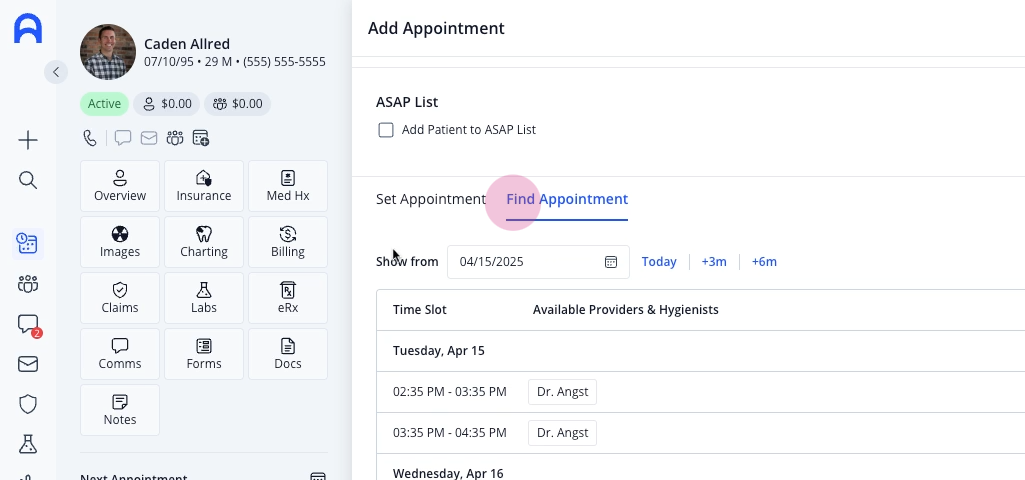1025x480 pixels.
Task: Open the date picker calendar icon
Action: [611, 262]
